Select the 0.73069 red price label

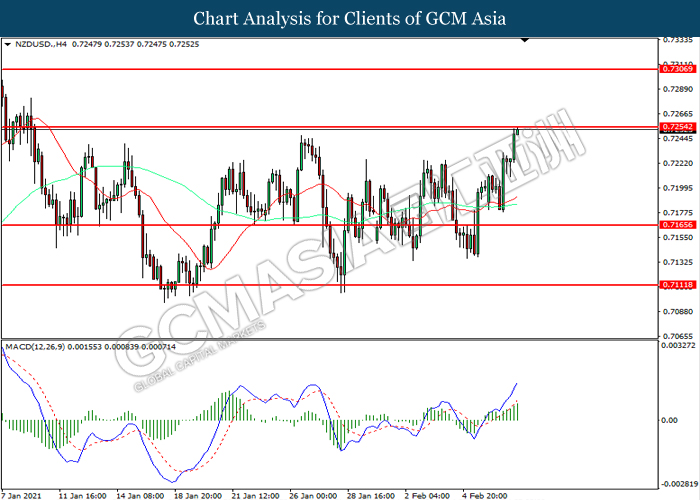click(677, 70)
